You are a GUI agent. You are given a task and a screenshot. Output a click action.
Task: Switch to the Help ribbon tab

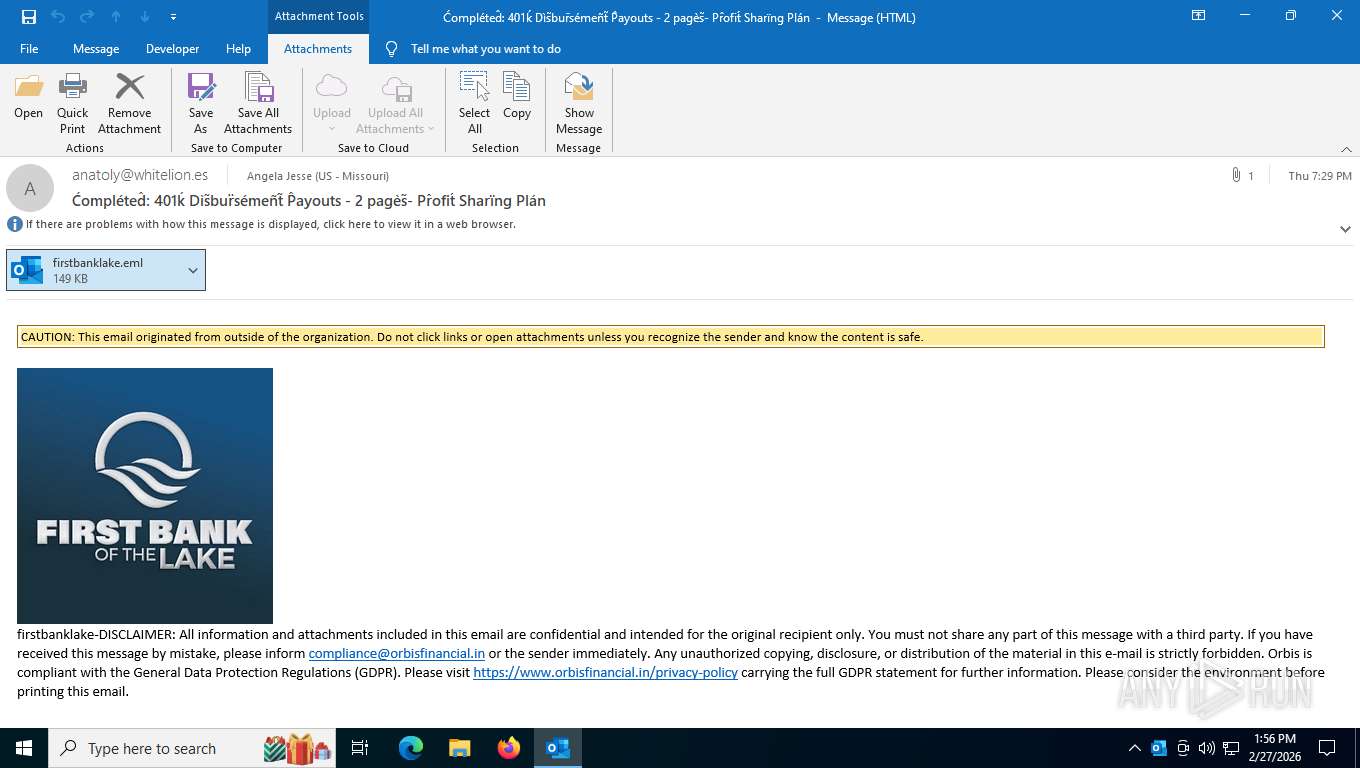coord(238,49)
